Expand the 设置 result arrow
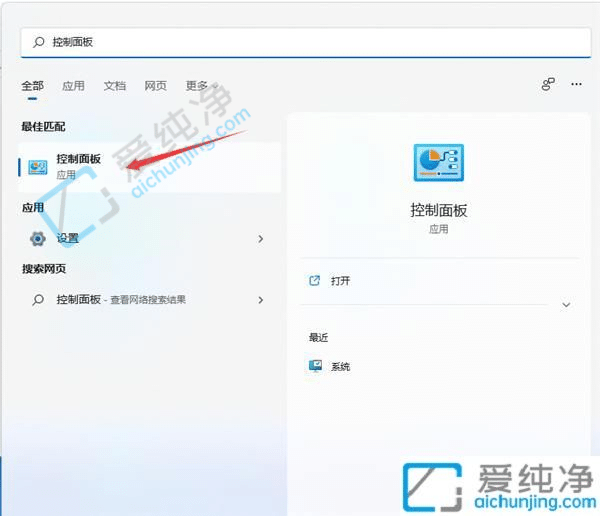Image resolution: width=600 pixels, height=516 pixels. click(x=261, y=239)
